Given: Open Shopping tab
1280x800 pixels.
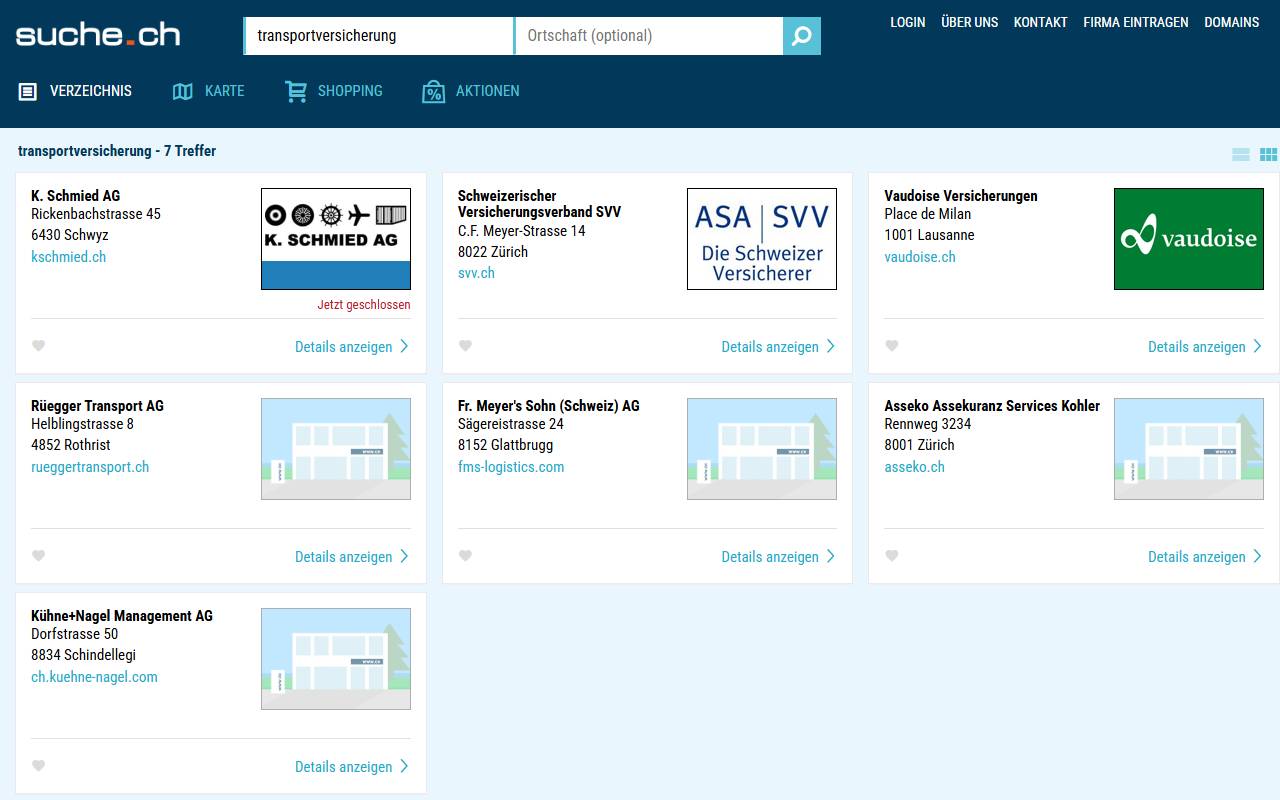Looking at the screenshot, I should click(x=334, y=91).
